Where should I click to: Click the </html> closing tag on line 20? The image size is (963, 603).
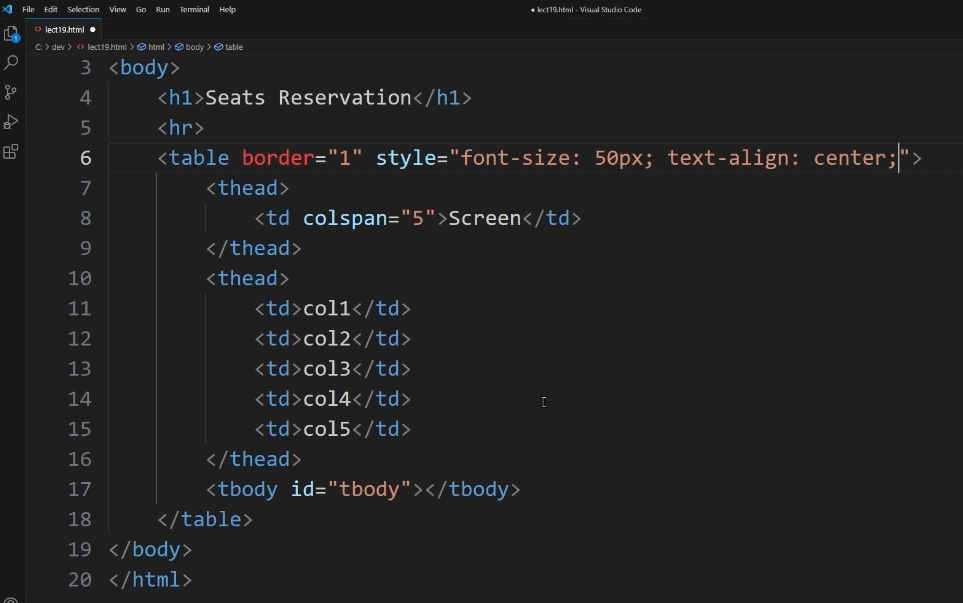pos(150,579)
